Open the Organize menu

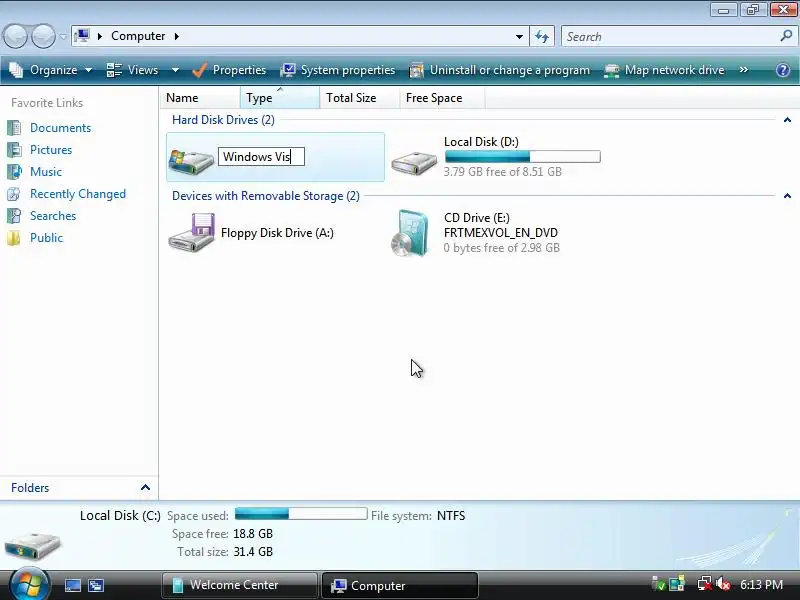tap(51, 70)
